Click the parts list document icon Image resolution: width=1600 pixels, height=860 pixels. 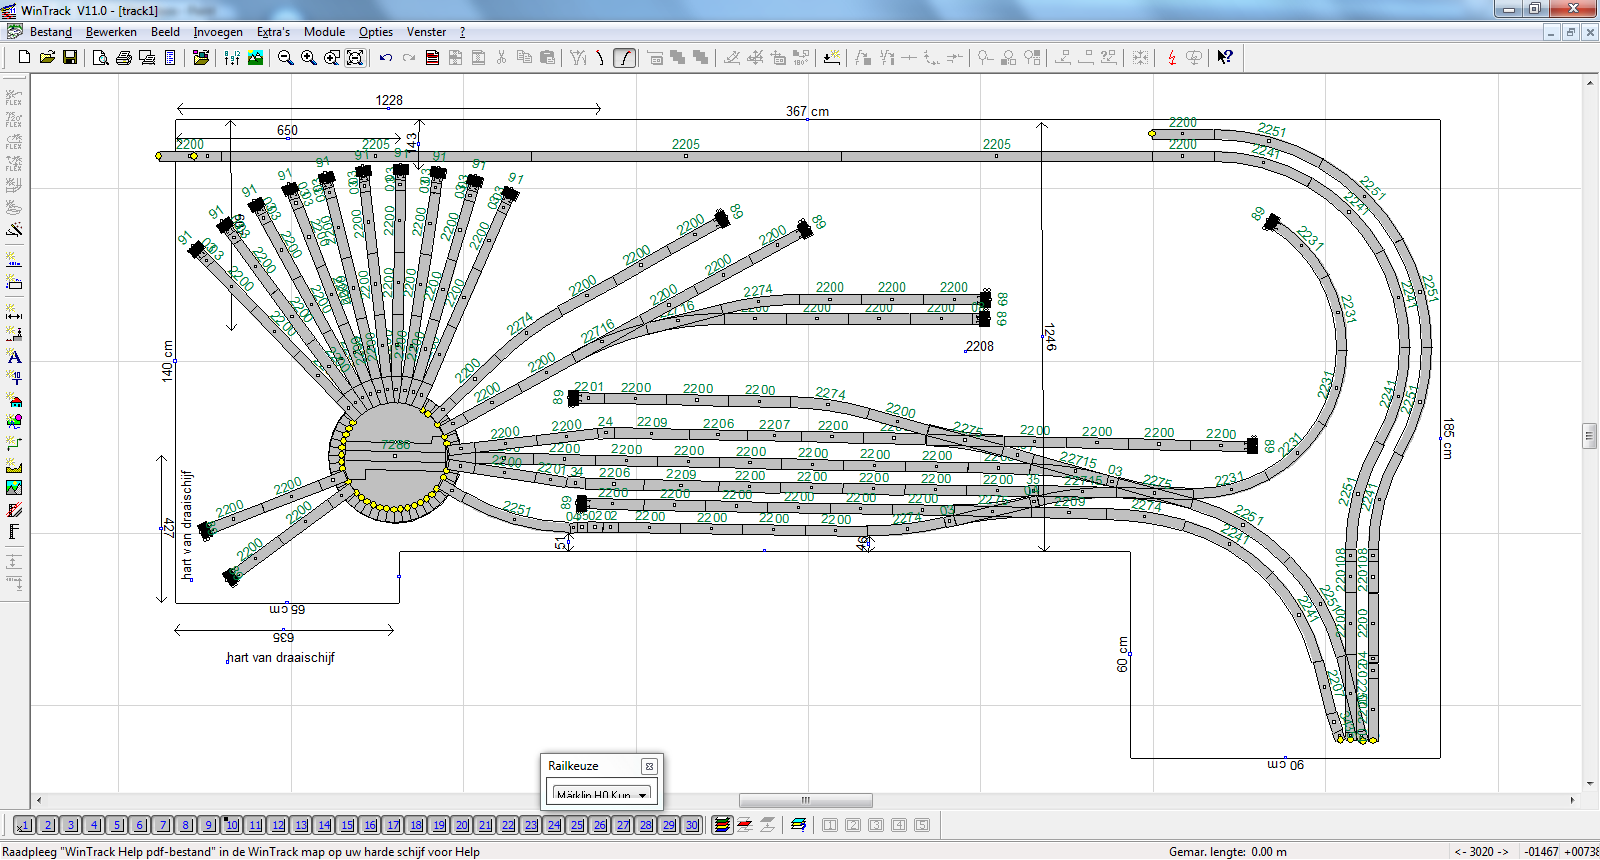pos(170,57)
